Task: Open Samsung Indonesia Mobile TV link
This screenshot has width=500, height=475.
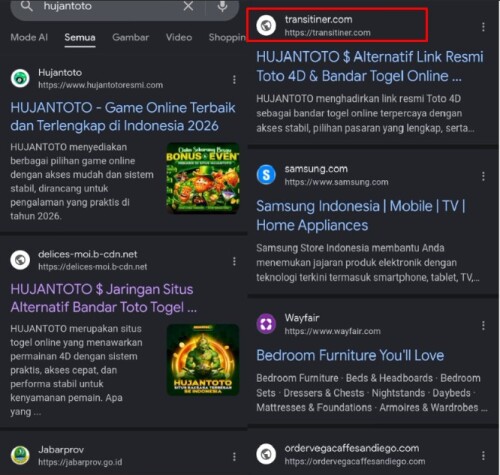Action: pyautogui.click(x=361, y=215)
